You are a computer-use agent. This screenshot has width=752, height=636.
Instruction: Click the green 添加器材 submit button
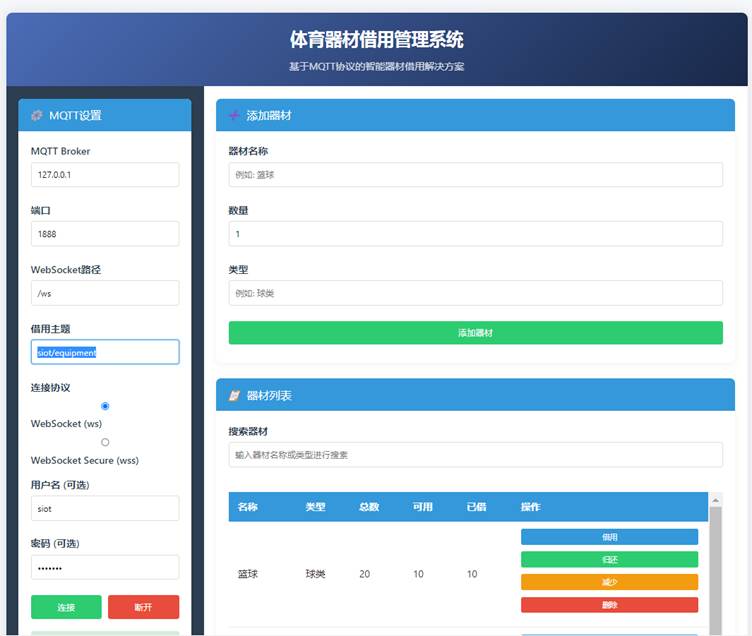pyautogui.click(x=475, y=333)
